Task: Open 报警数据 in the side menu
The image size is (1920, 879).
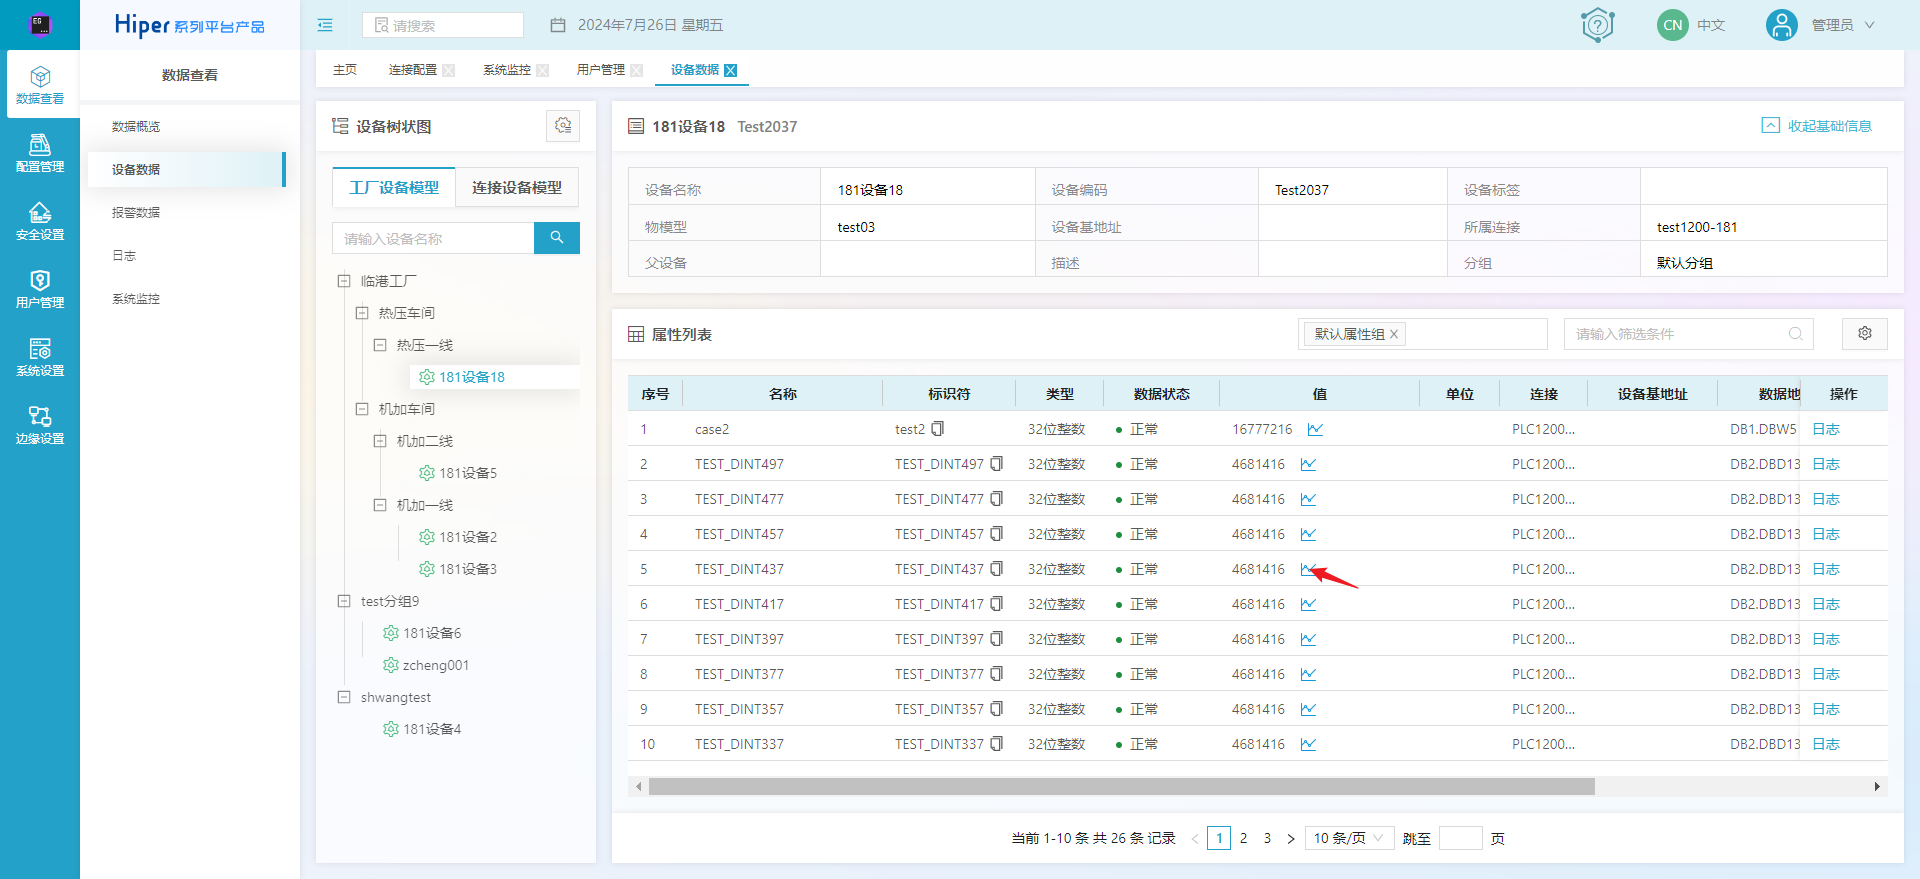Action: pyautogui.click(x=136, y=213)
